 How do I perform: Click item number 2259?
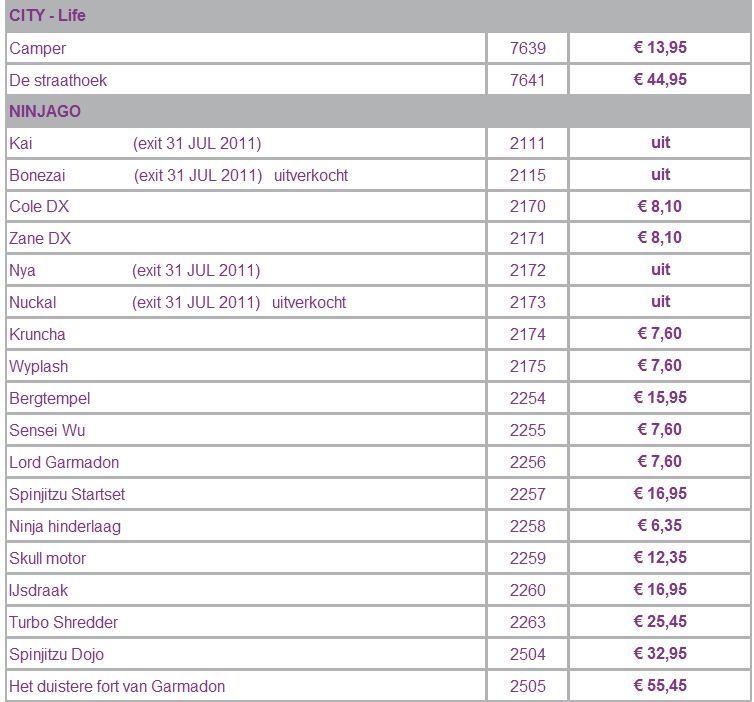point(528,558)
